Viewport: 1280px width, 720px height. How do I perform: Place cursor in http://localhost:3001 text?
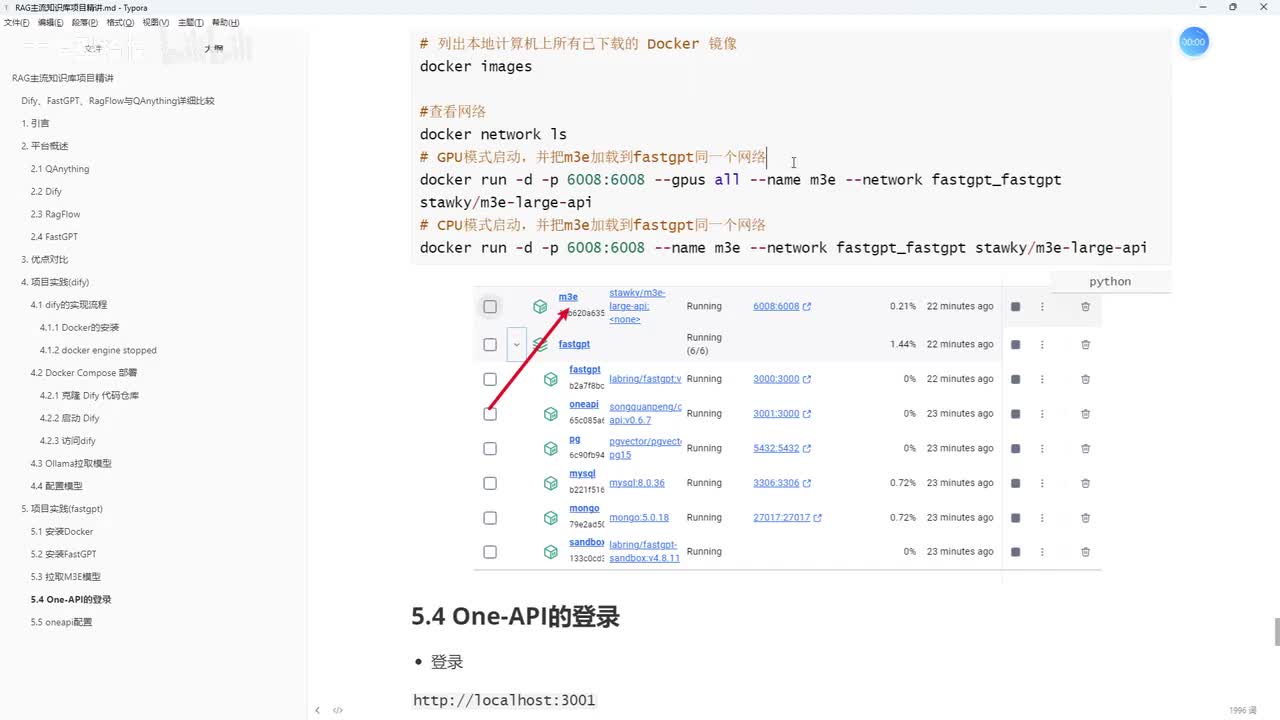pos(504,700)
